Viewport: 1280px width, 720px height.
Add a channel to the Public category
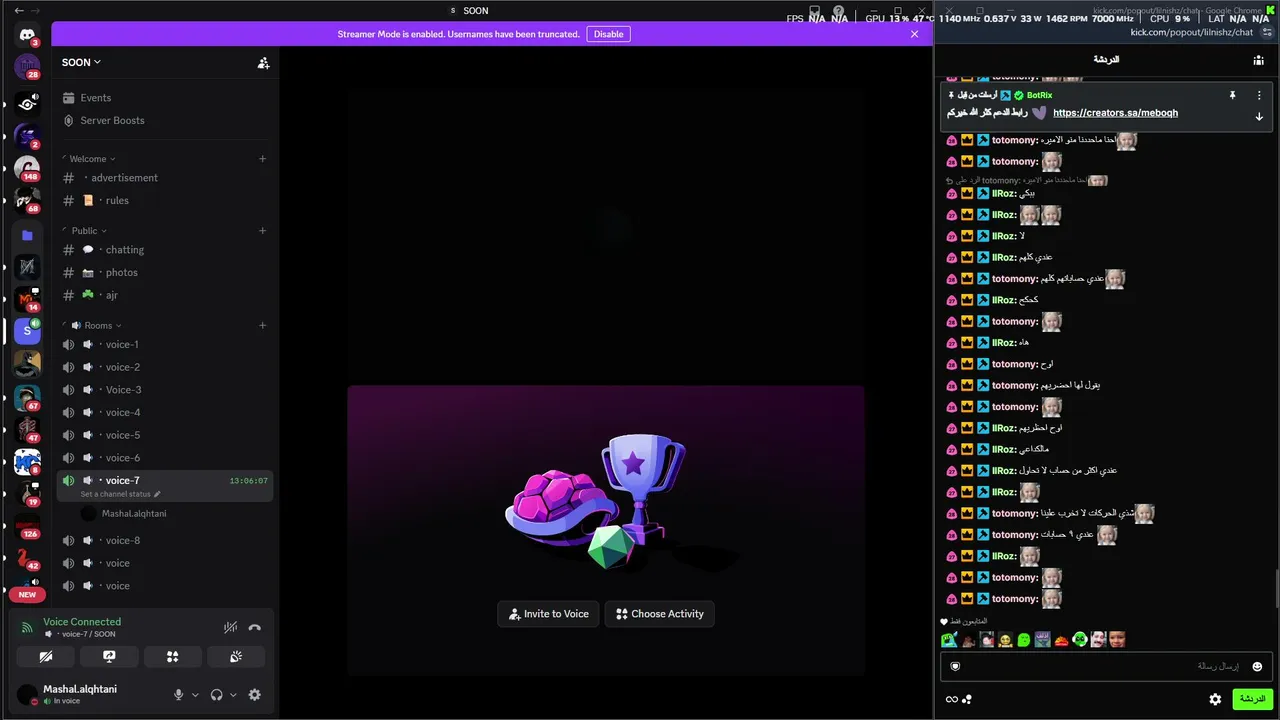[x=262, y=231]
